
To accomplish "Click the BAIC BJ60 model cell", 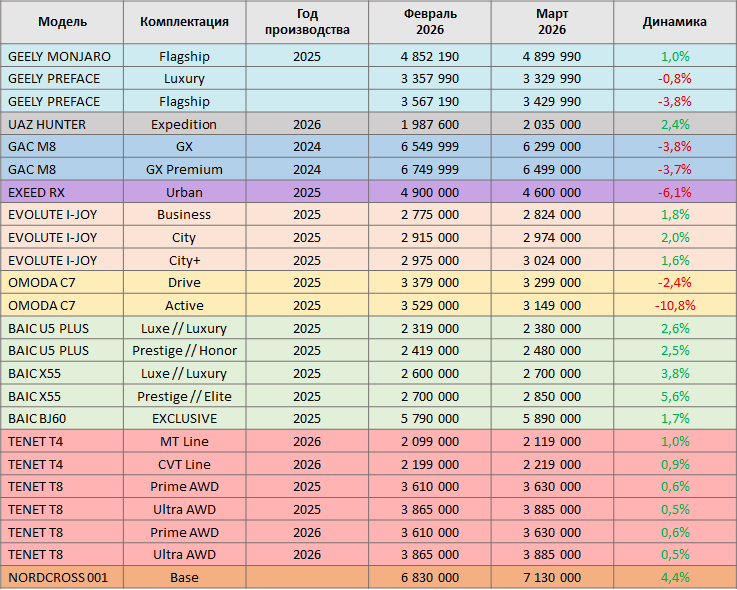I will point(41,418).
